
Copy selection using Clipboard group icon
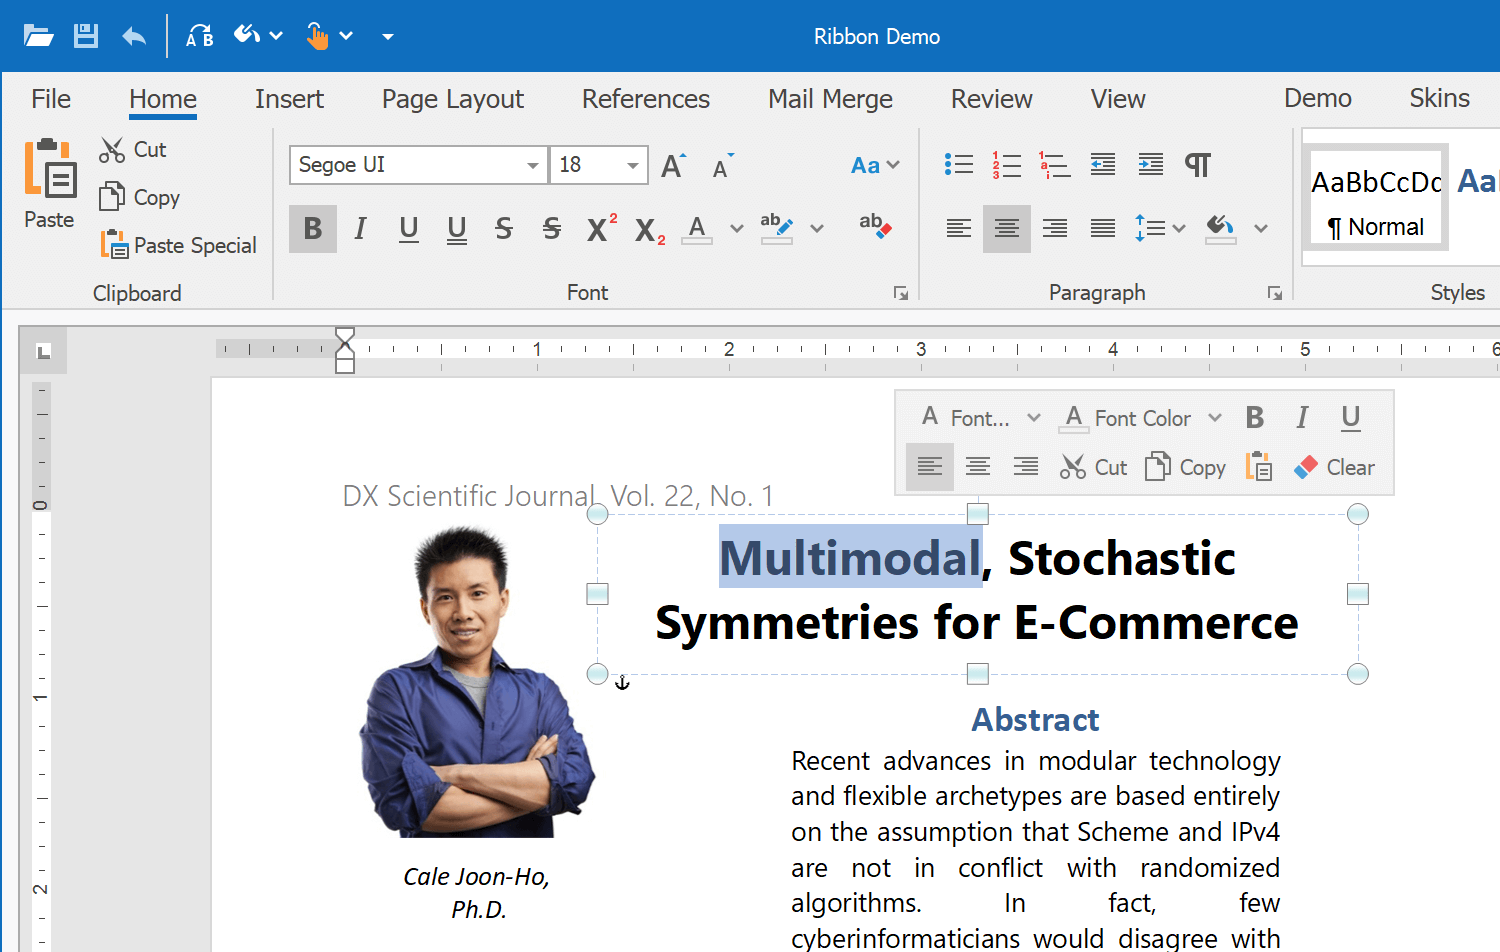pos(138,197)
